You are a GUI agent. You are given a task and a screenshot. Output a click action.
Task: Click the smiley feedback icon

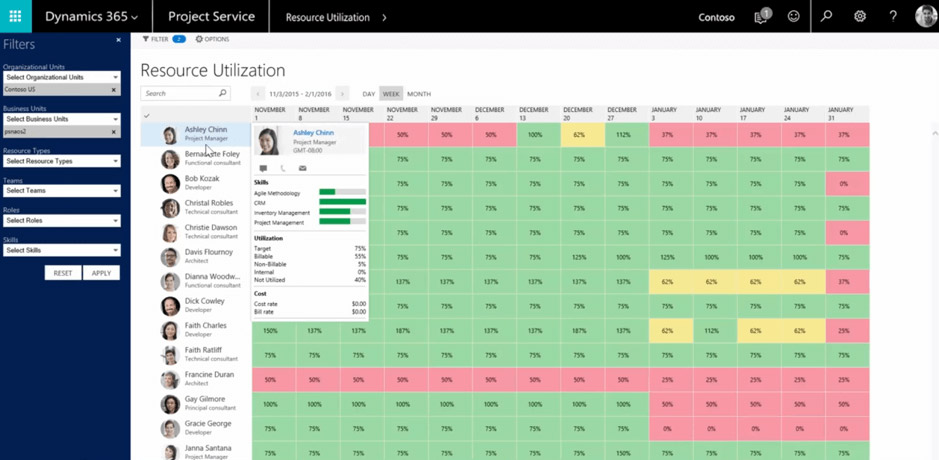[x=793, y=17]
